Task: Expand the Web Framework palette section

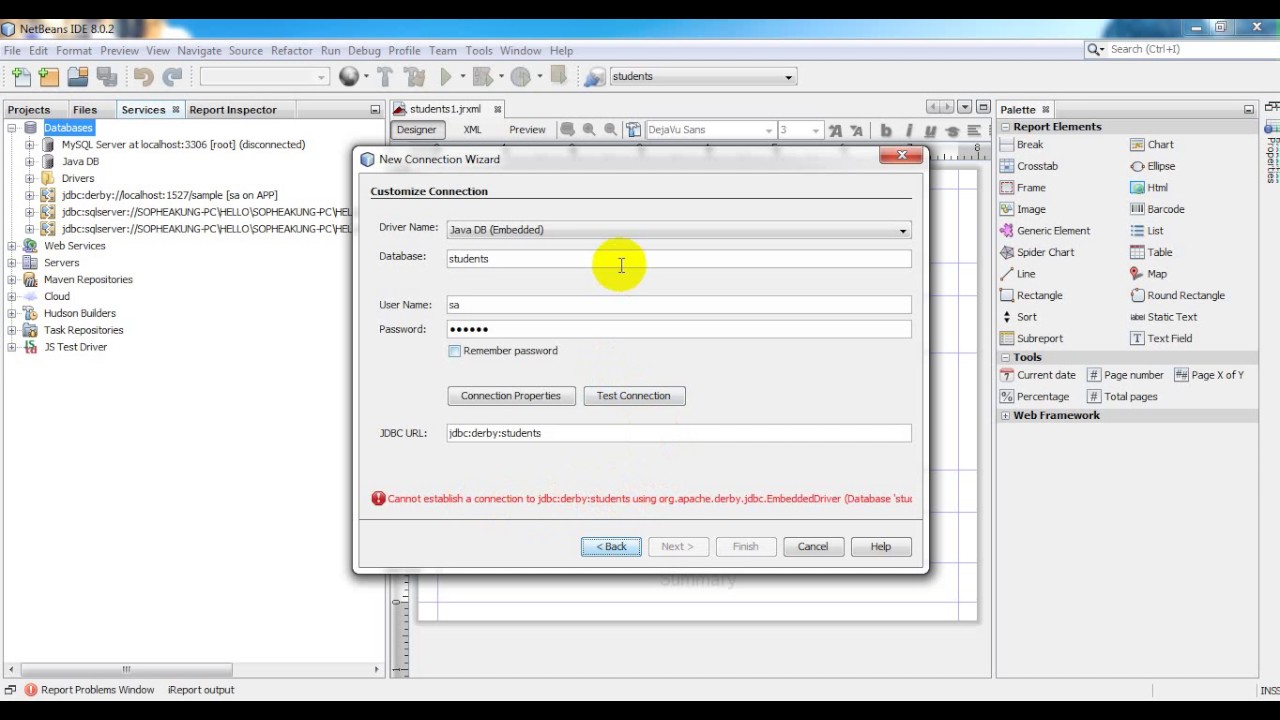Action: tap(1005, 415)
